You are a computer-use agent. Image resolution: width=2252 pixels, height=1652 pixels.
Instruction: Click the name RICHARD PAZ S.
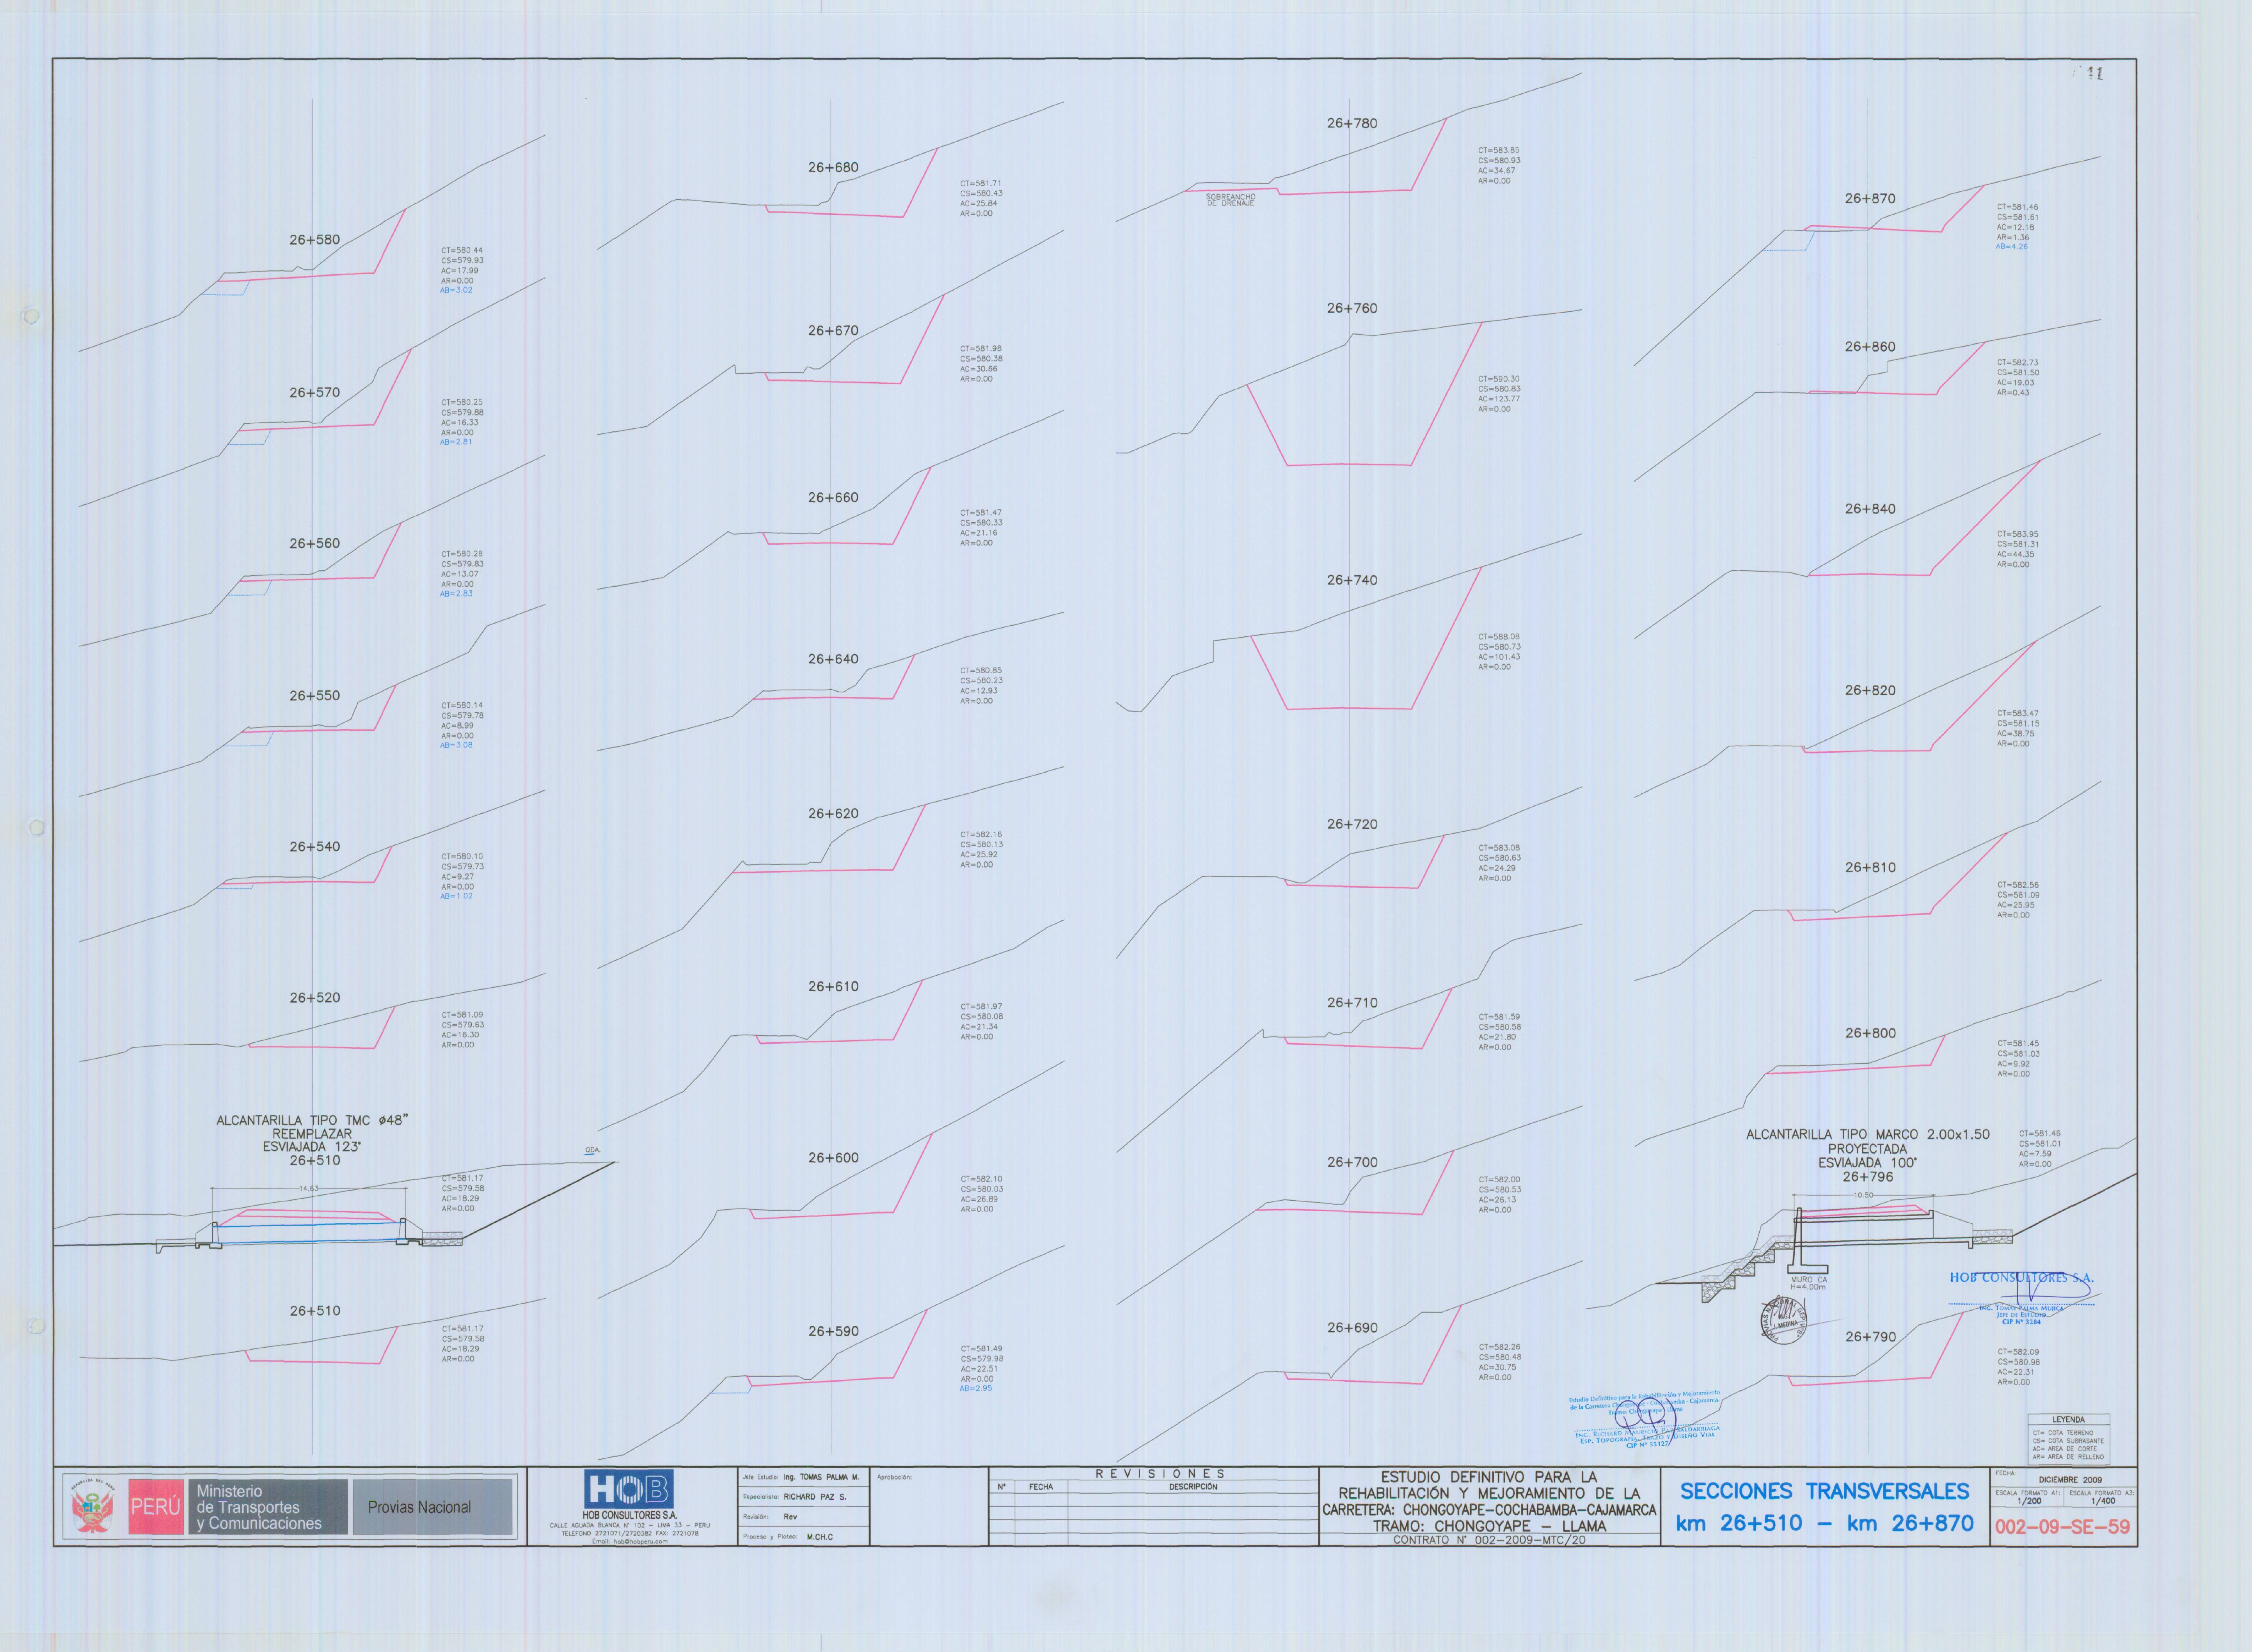815,1497
